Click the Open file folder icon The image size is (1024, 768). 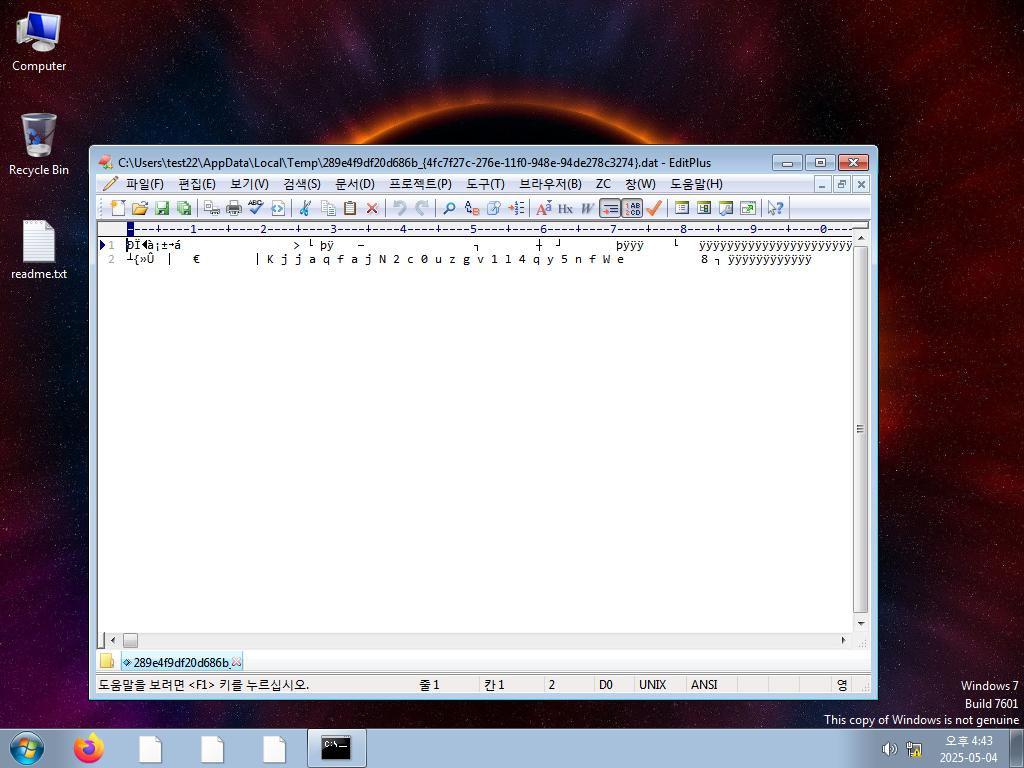click(x=140, y=208)
